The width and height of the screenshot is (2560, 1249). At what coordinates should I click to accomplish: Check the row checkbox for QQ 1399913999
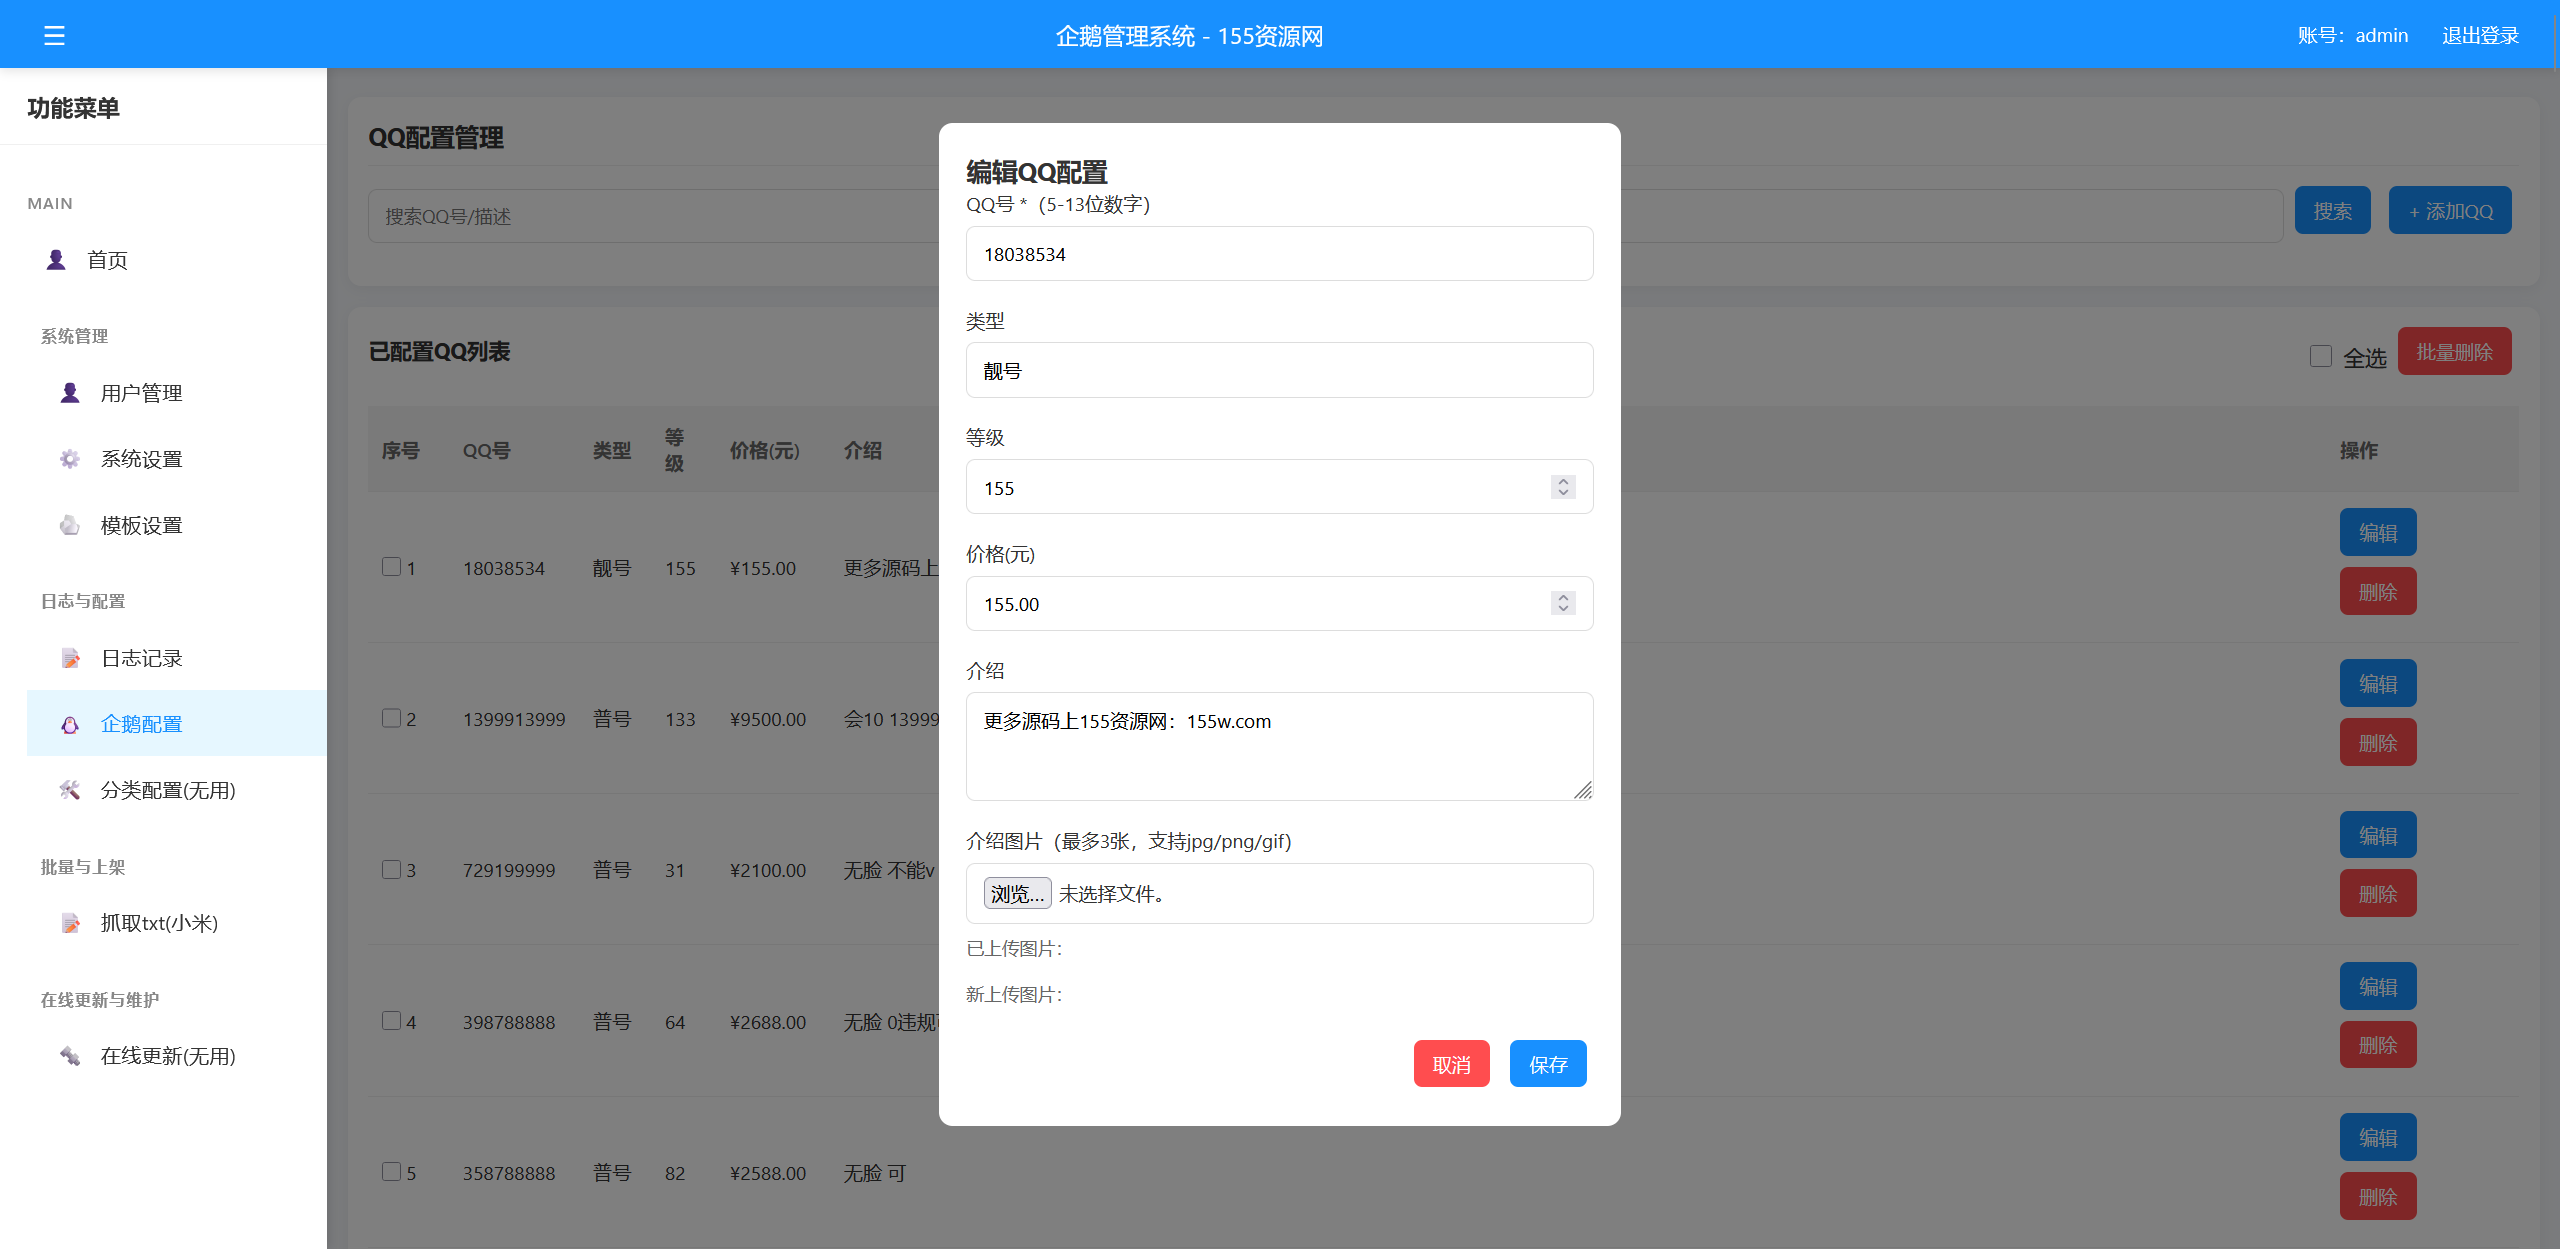(x=390, y=718)
